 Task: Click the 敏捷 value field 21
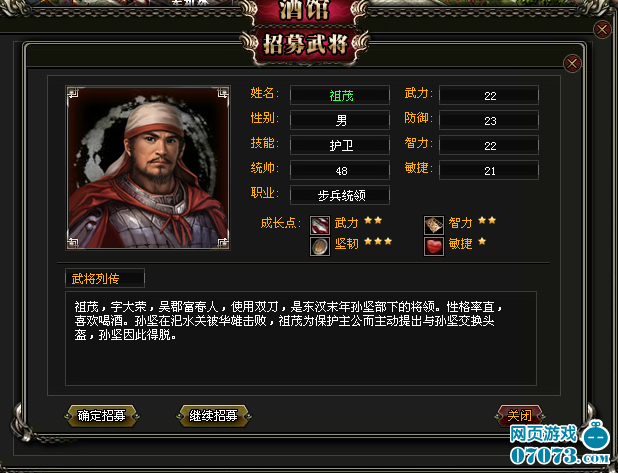(x=489, y=170)
